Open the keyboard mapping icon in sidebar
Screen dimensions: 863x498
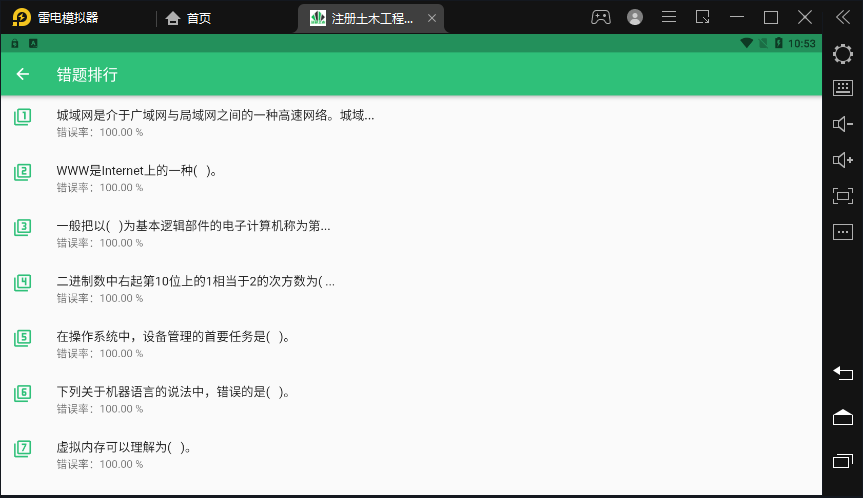tap(842, 88)
